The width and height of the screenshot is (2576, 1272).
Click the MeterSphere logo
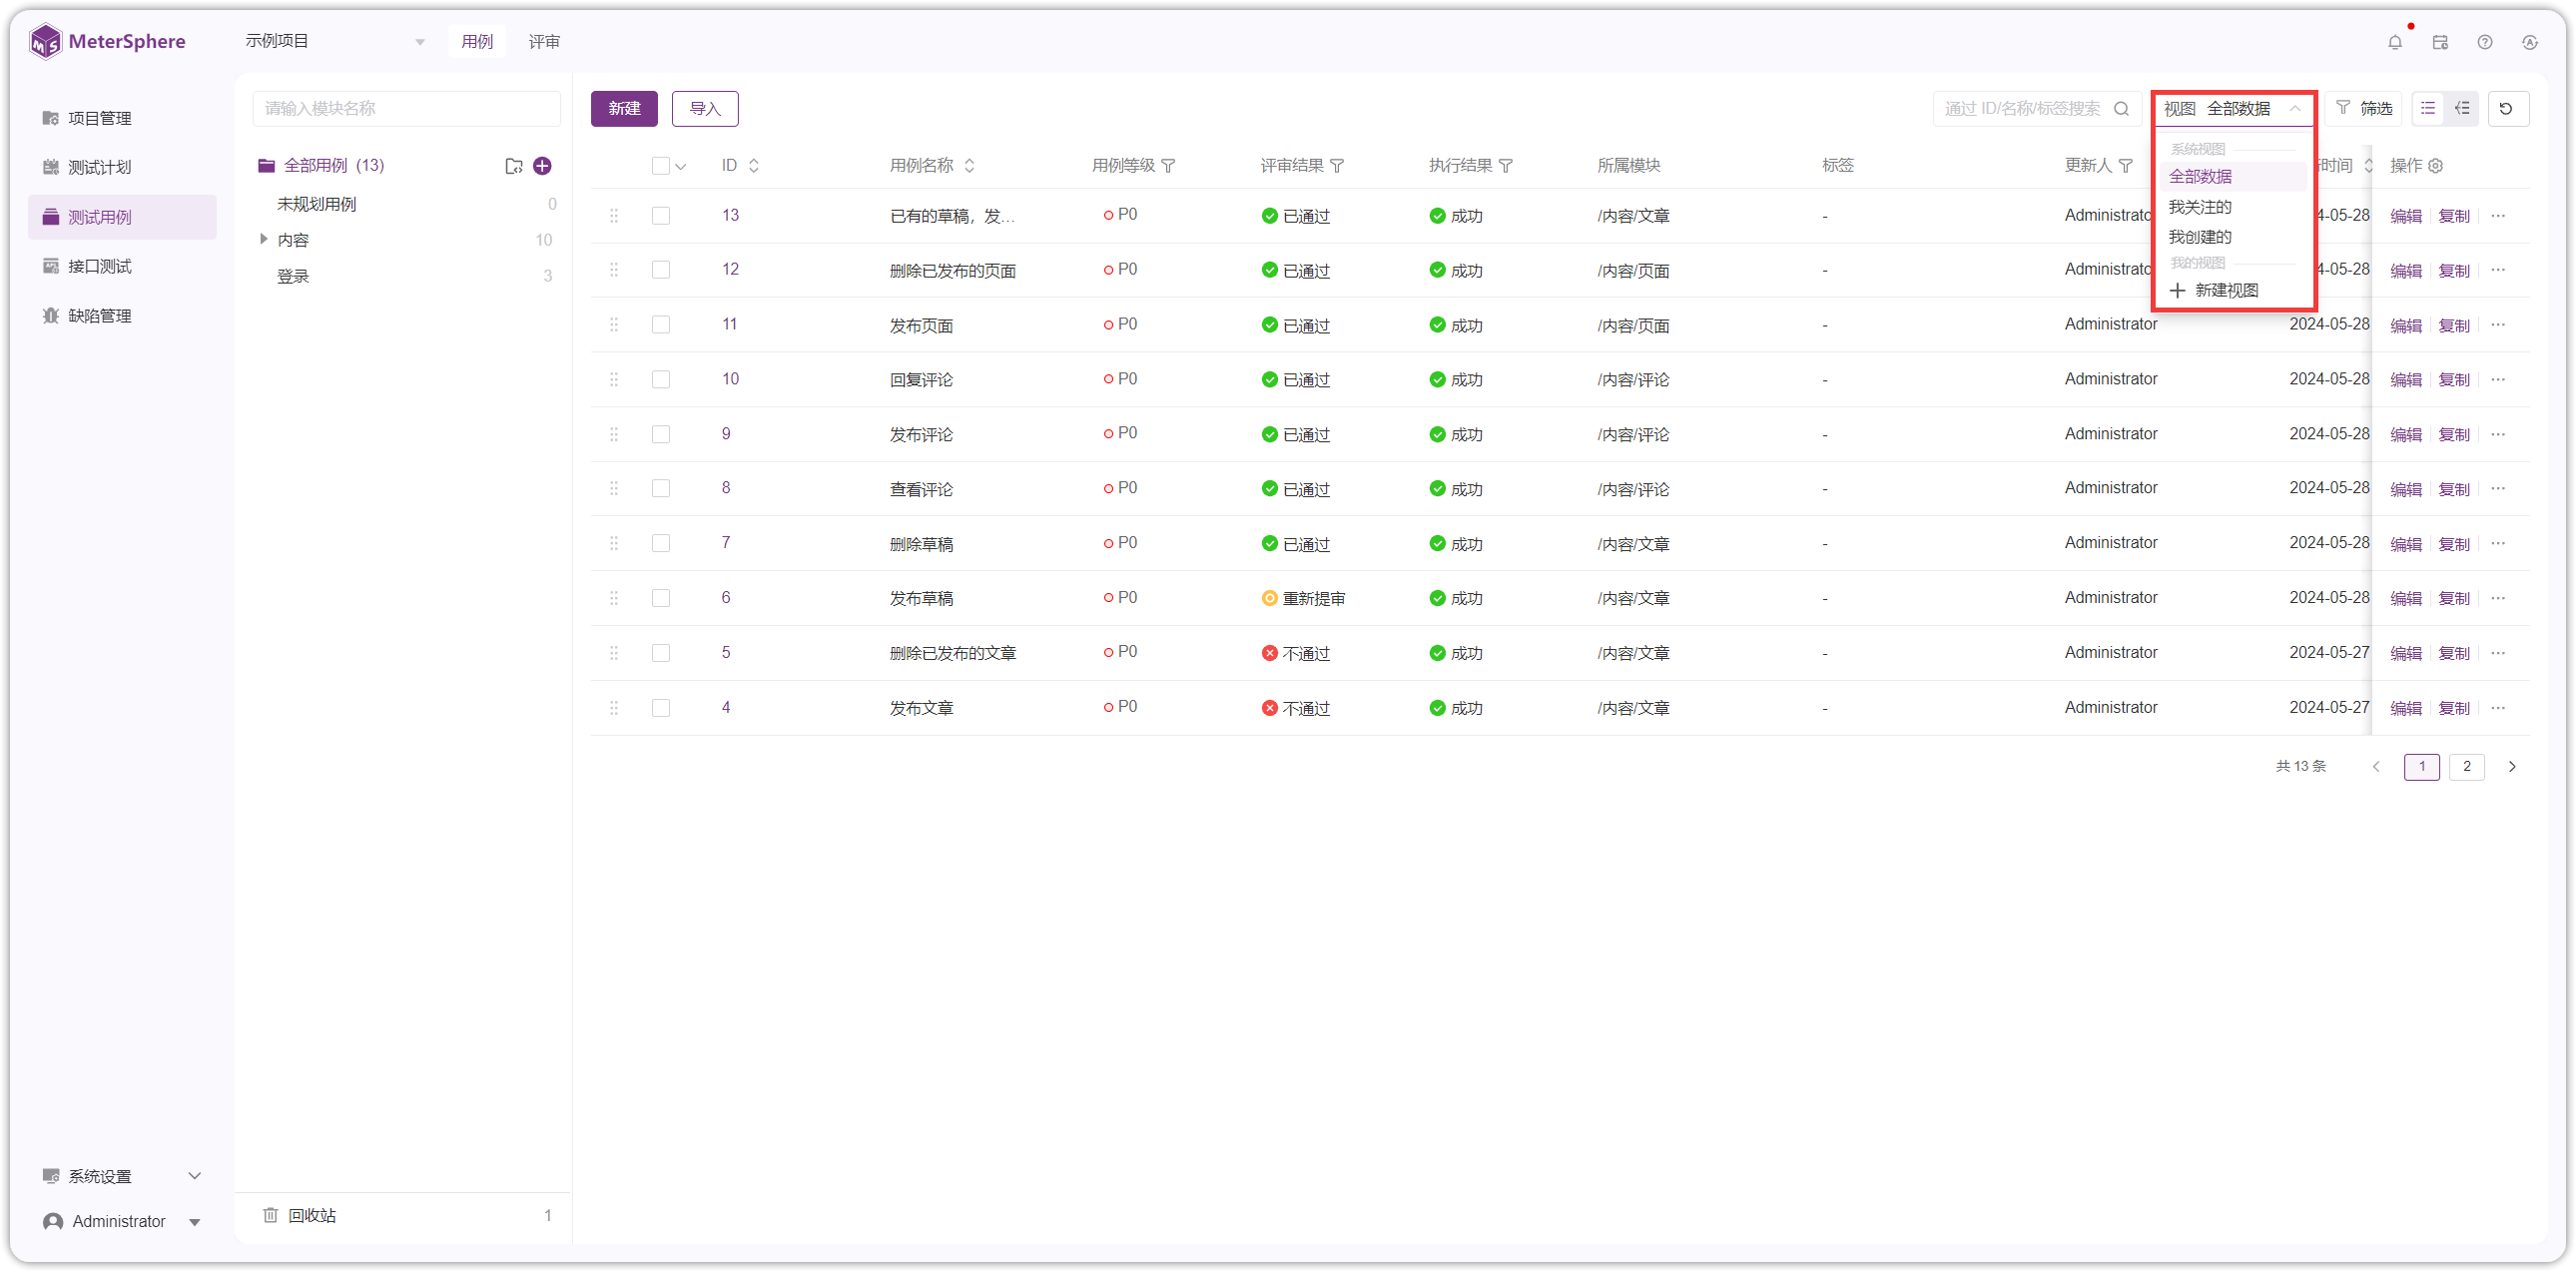coord(107,42)
